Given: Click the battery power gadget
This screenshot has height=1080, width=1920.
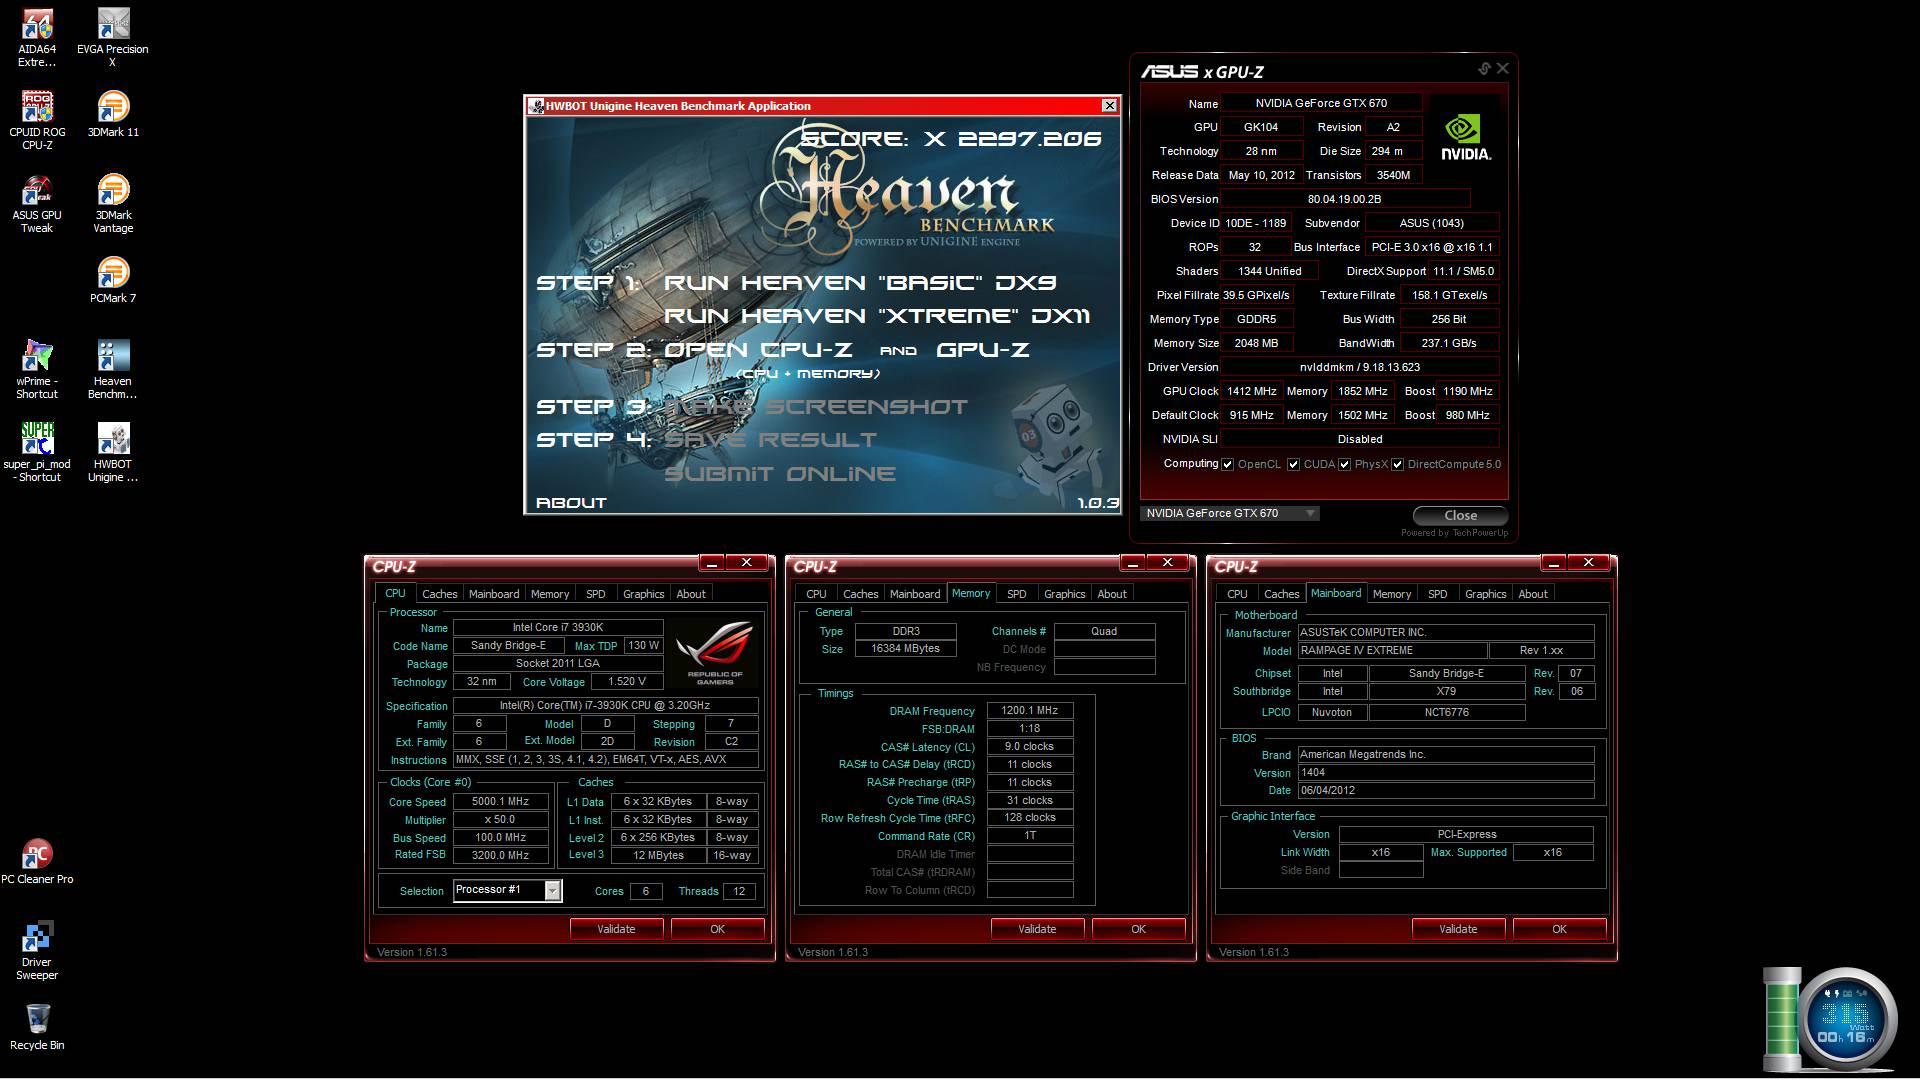Looking at the screenshot, I should (x=1781, y=1020).
